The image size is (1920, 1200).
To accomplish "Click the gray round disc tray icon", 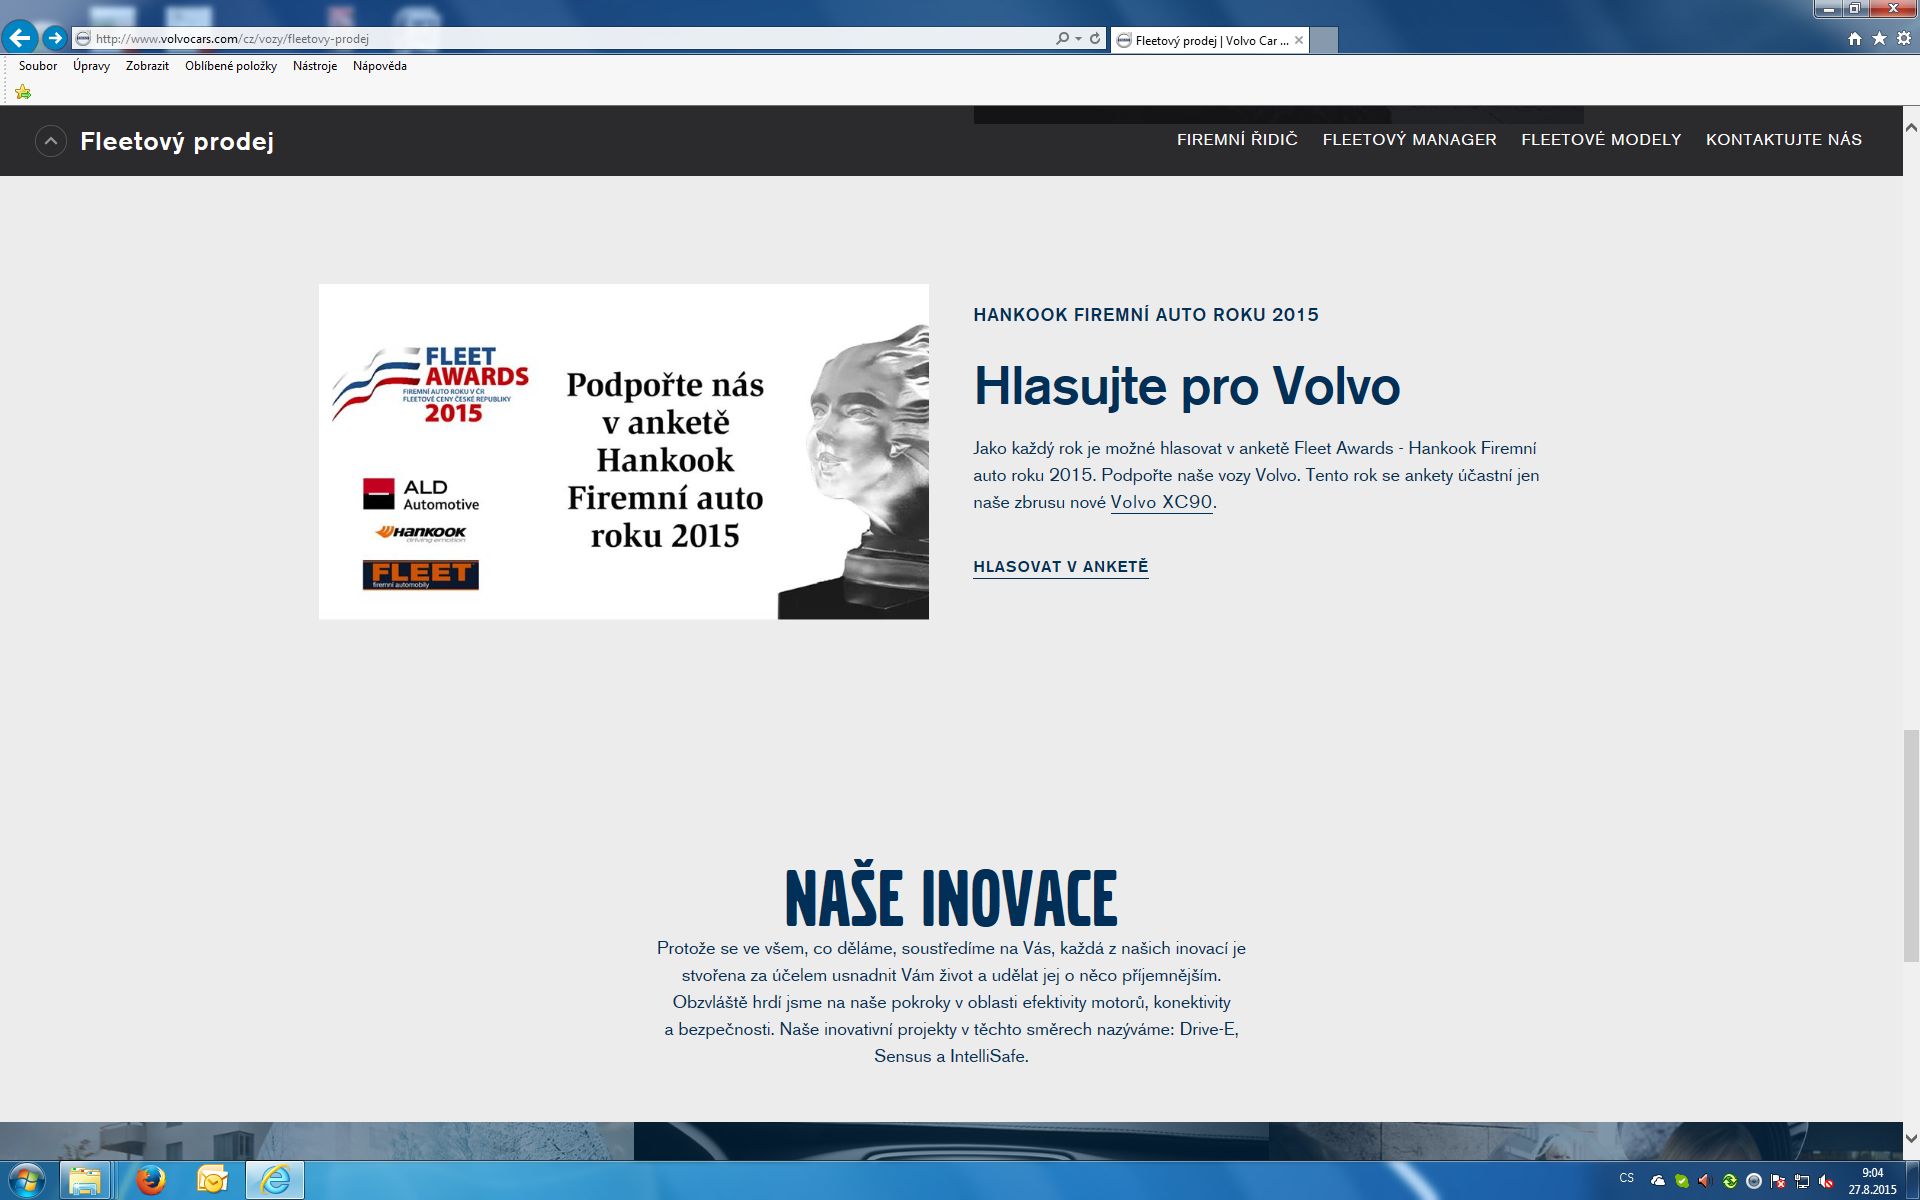I will click(1753, 1181).
